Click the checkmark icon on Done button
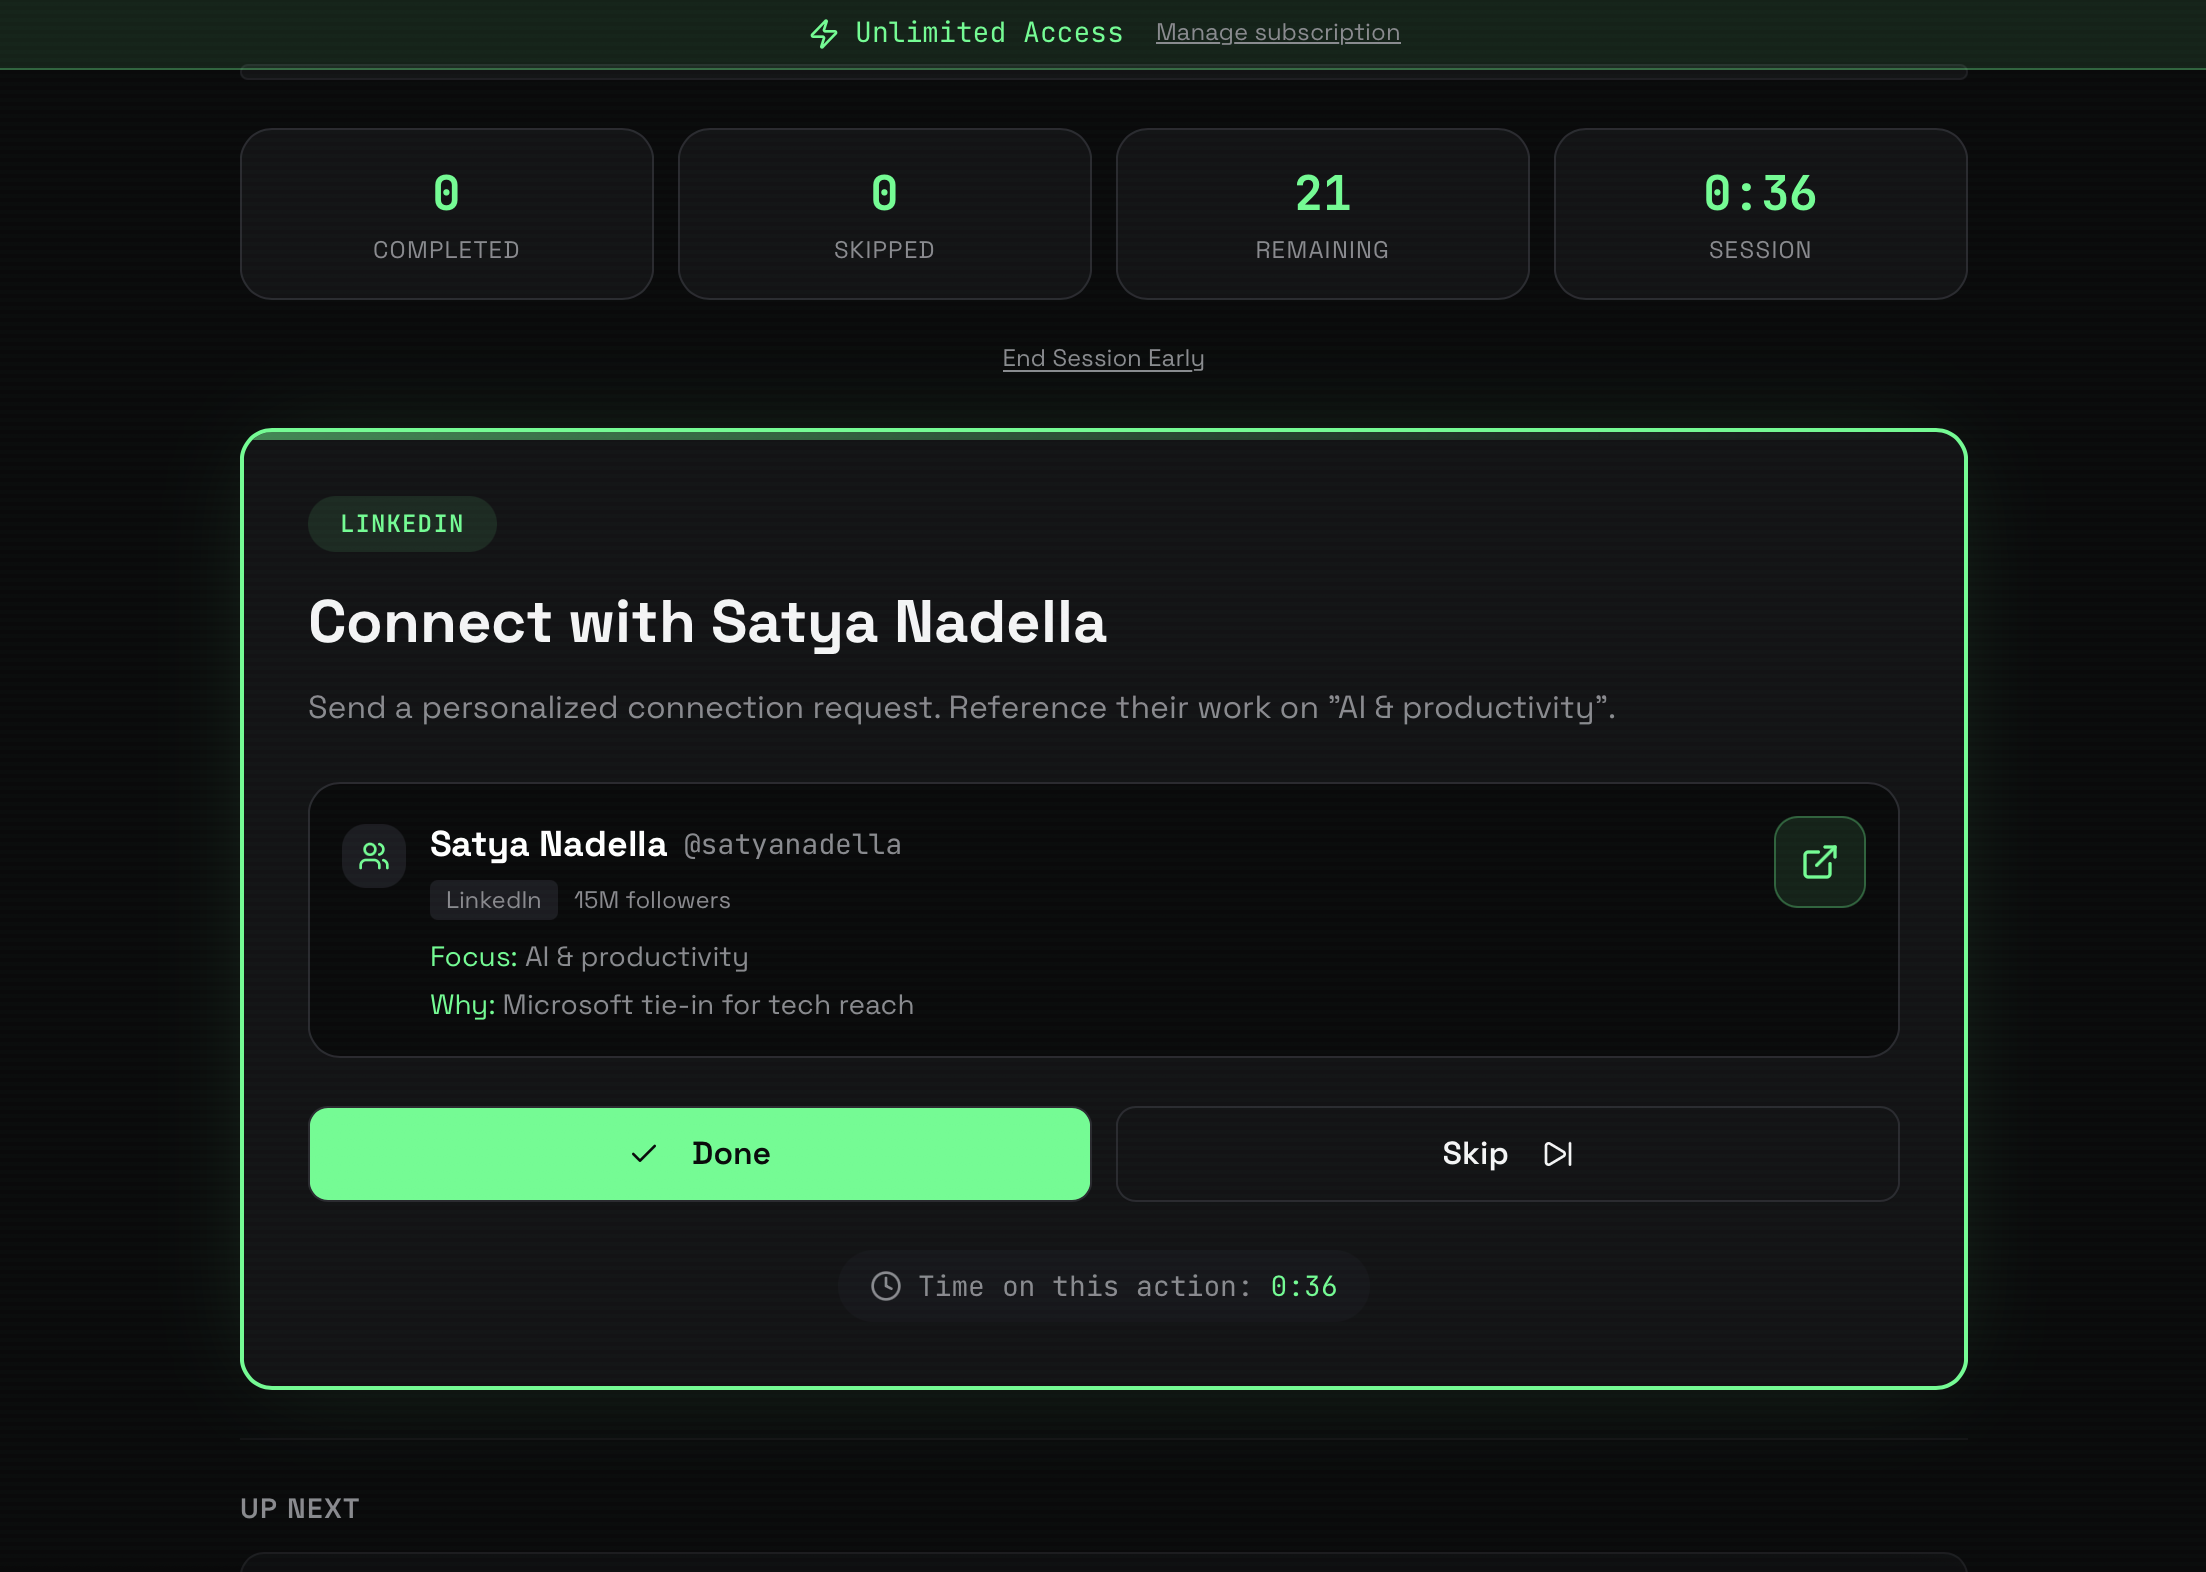Viewport: 2206px width, 1572px height. 644,1154
